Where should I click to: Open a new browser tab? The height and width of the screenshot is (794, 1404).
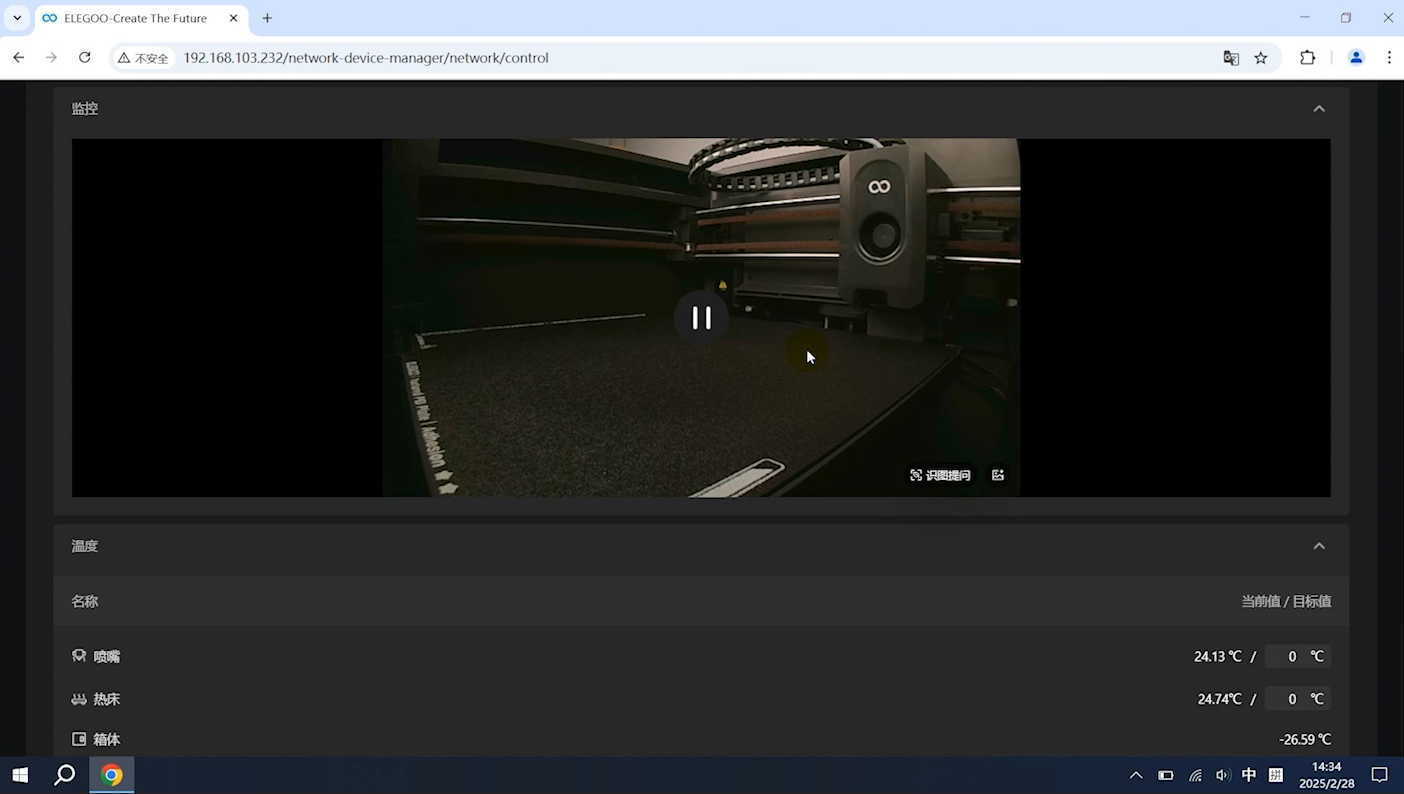click(x=267, y=18)
